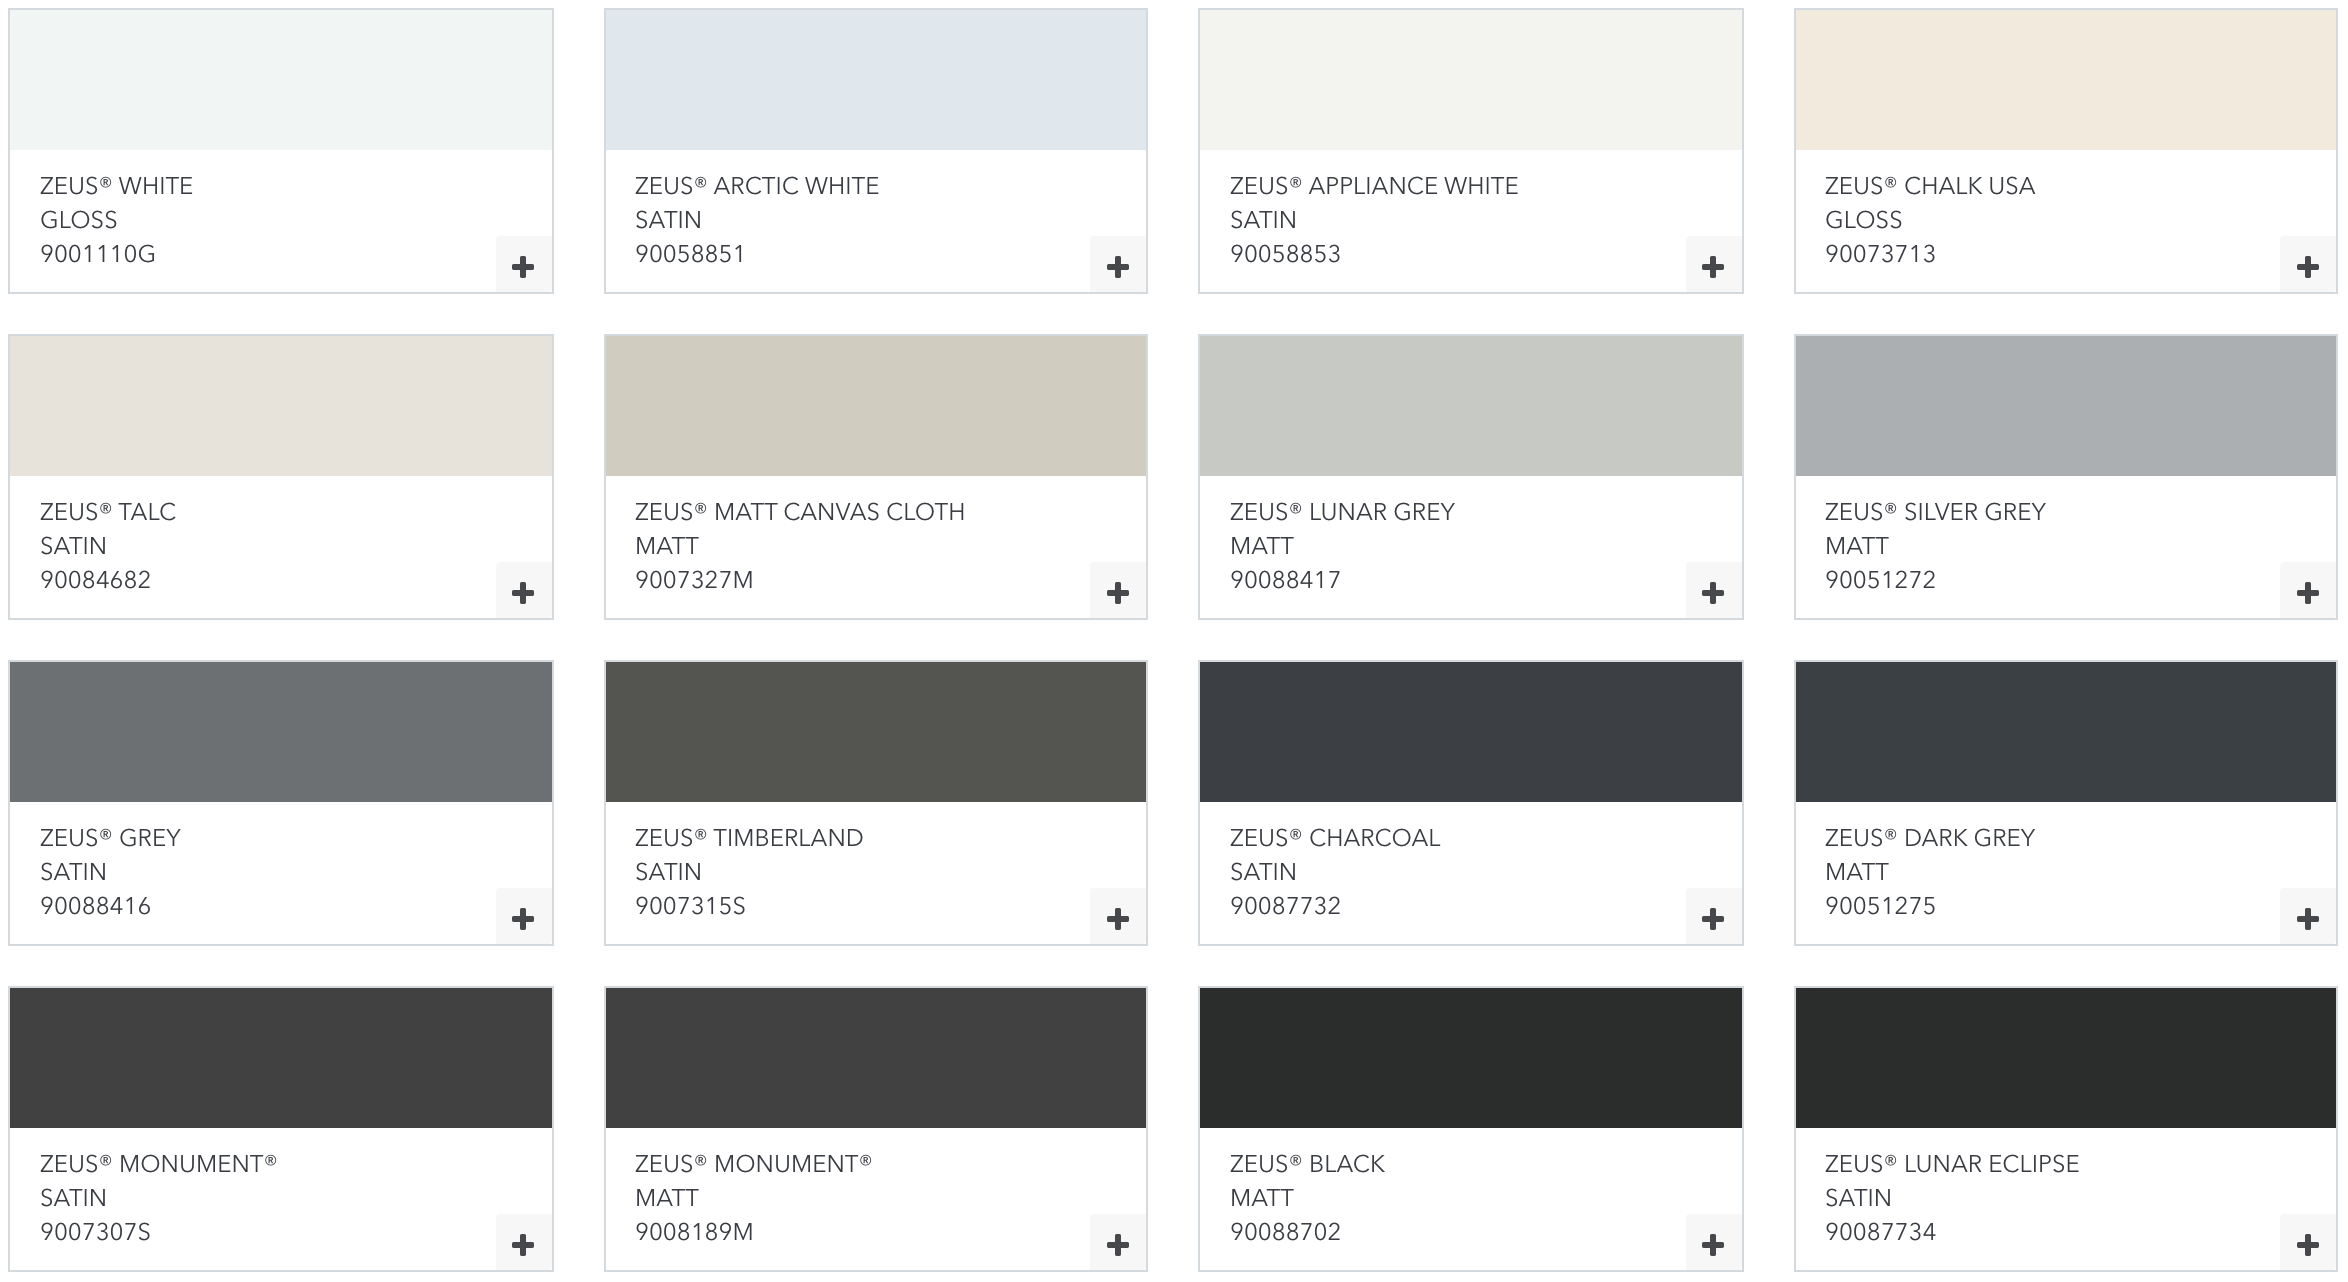Click plus on Zeus Dark Grey Matt
Image resolution: width=2348 pixels, height=1282 pixels.
[2308, 918]
